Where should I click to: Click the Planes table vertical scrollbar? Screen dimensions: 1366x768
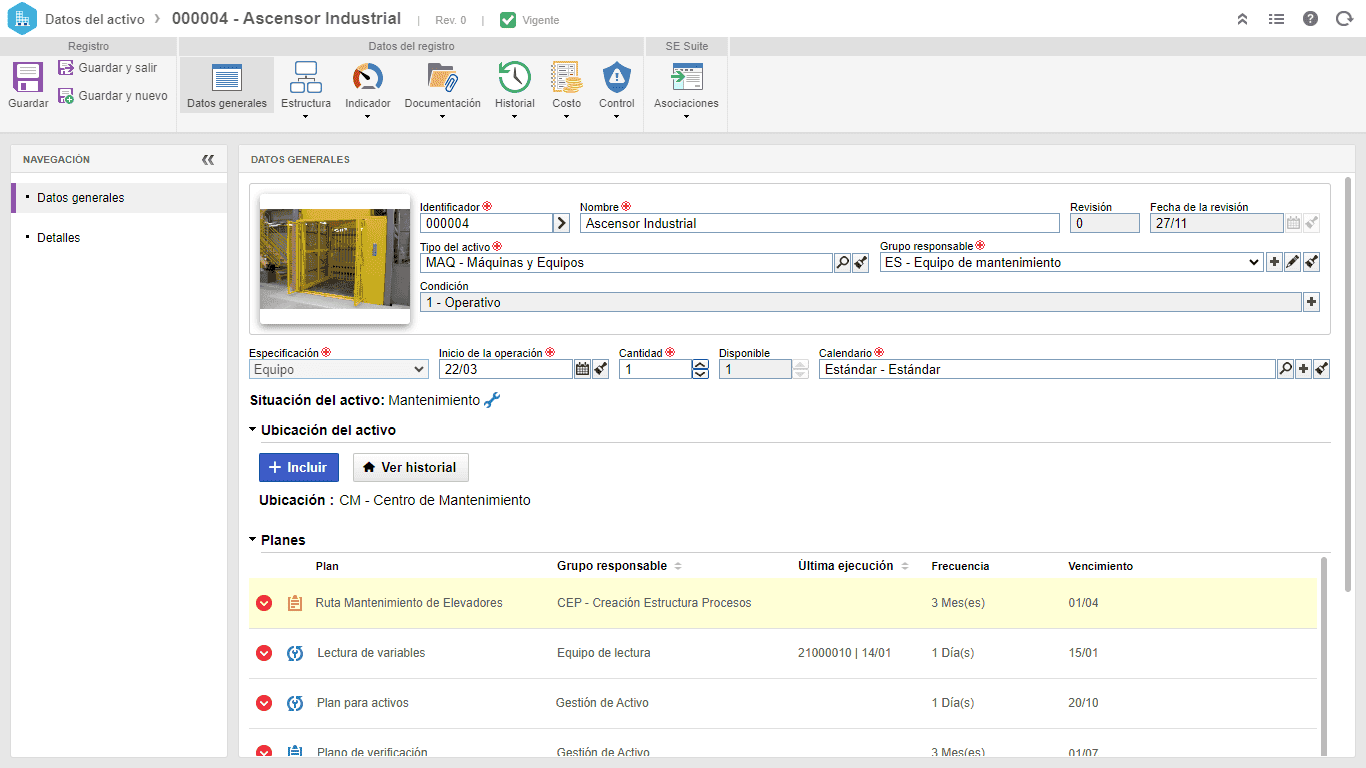point(1326,656)
